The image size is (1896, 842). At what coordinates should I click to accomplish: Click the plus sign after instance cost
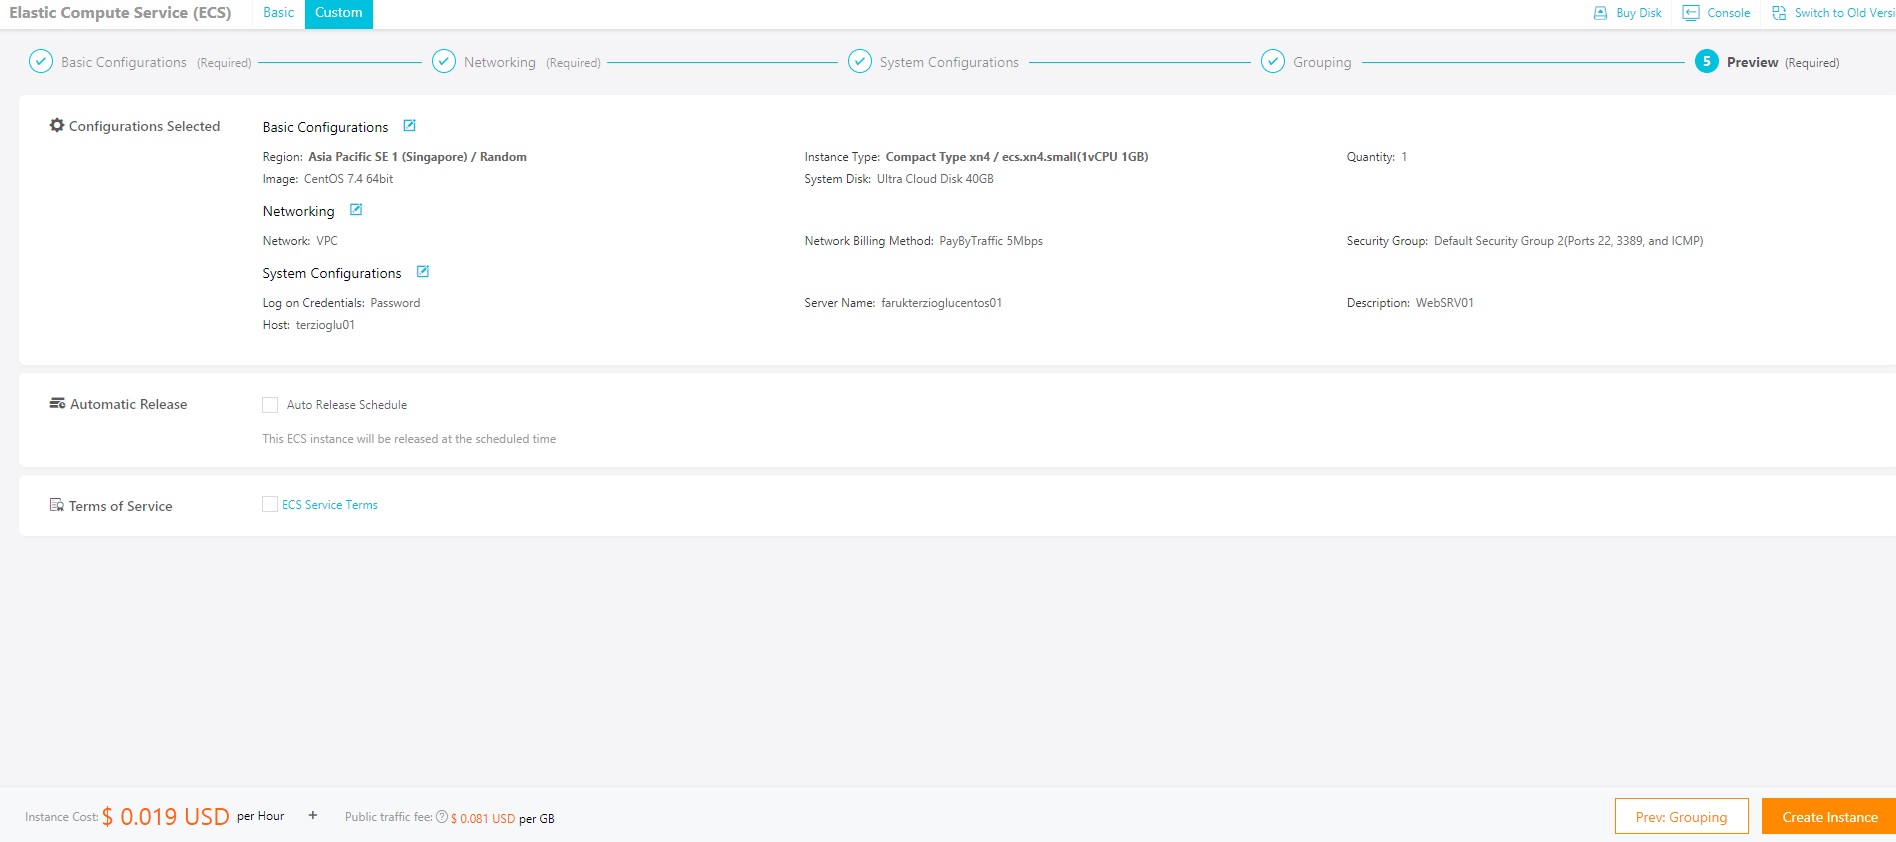tap(313, 815)
